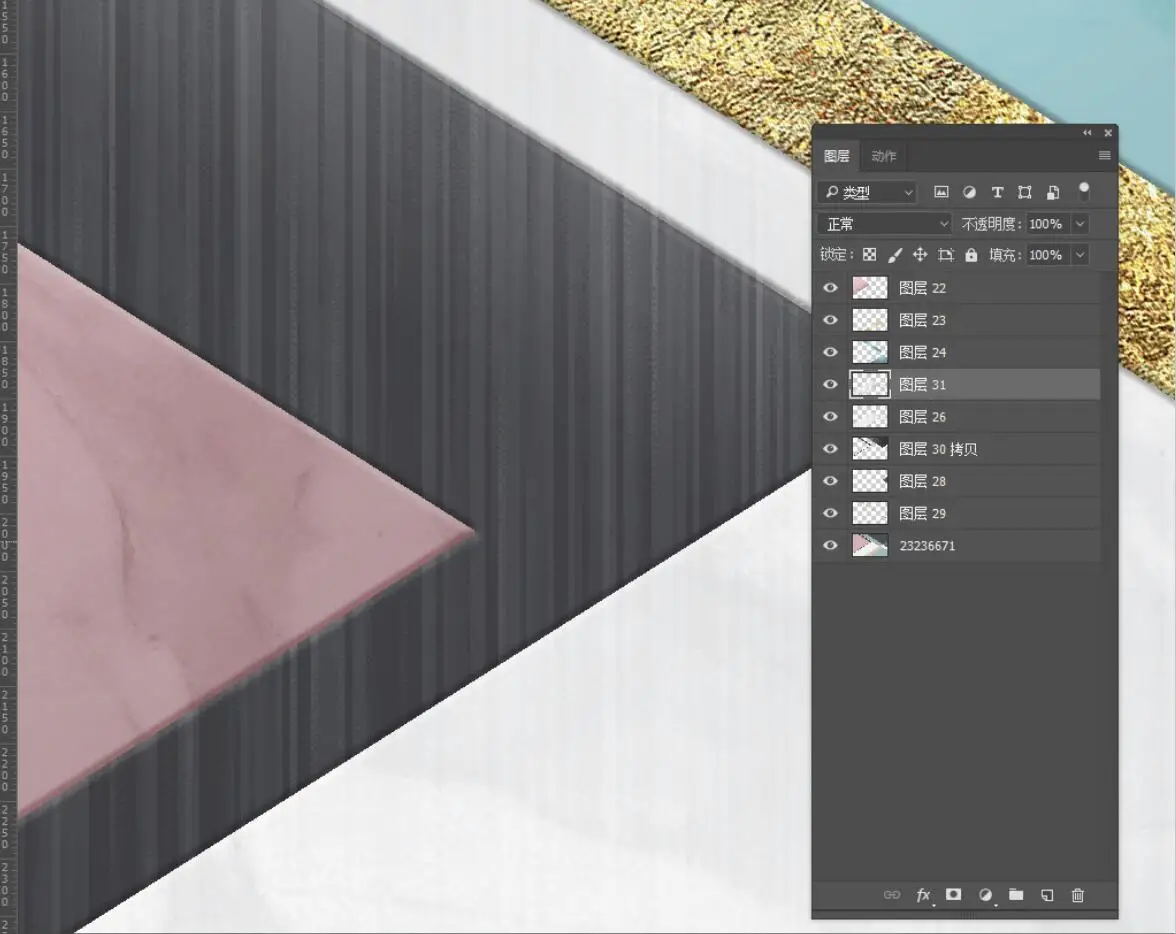Open the 正常 blend mode dropdown
Image resolution: width=1176 pixels, height=934 pixels.
(884, 224)
